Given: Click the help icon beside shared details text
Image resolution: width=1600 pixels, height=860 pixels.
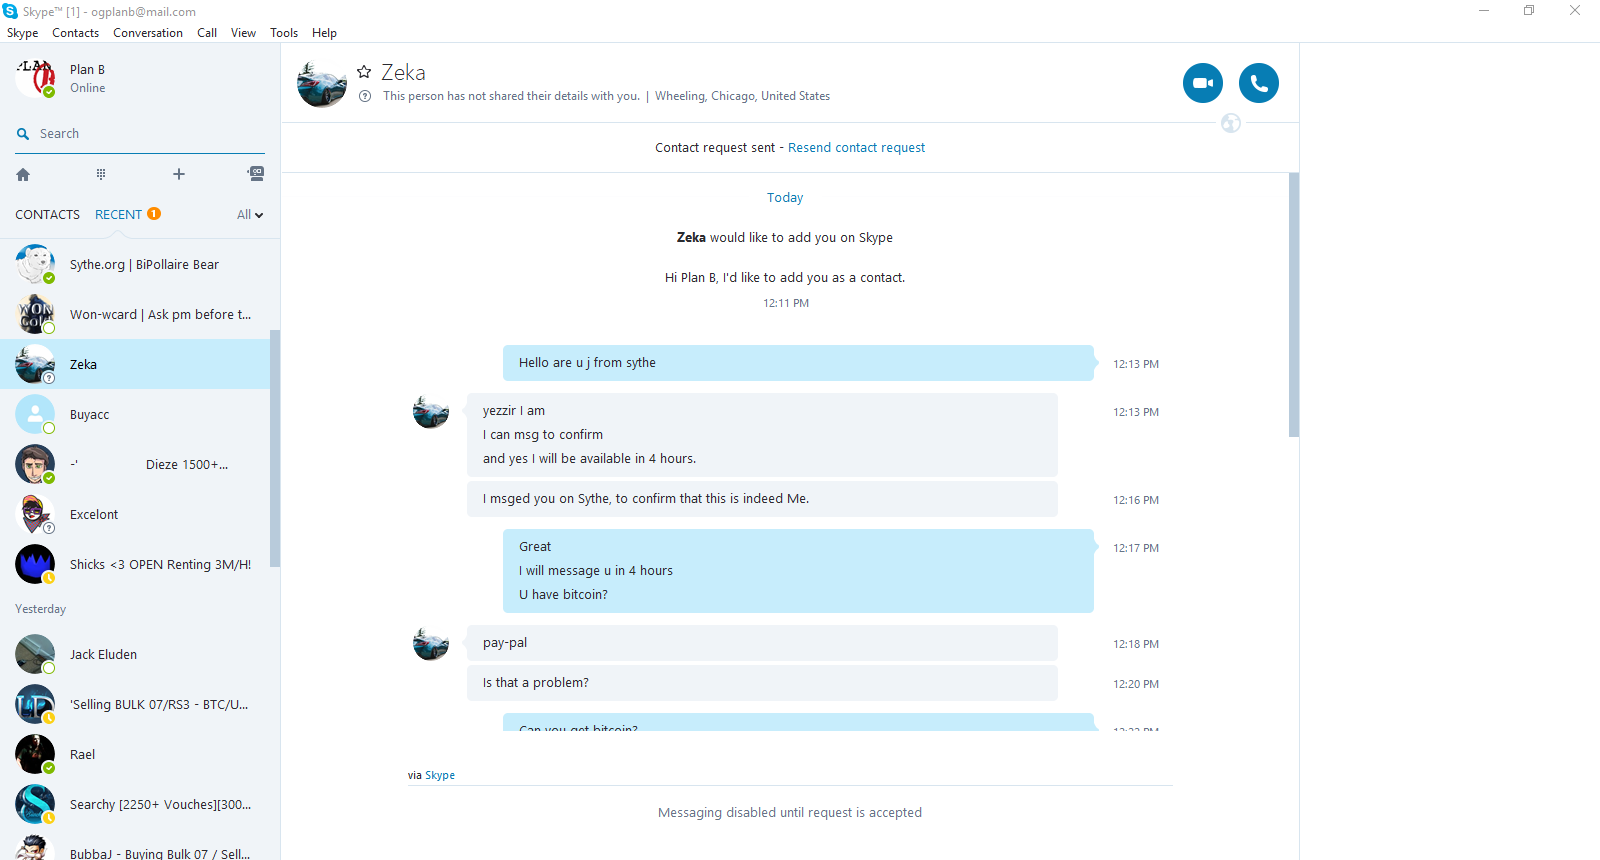Looking at the screenshot, I should 365,96.
